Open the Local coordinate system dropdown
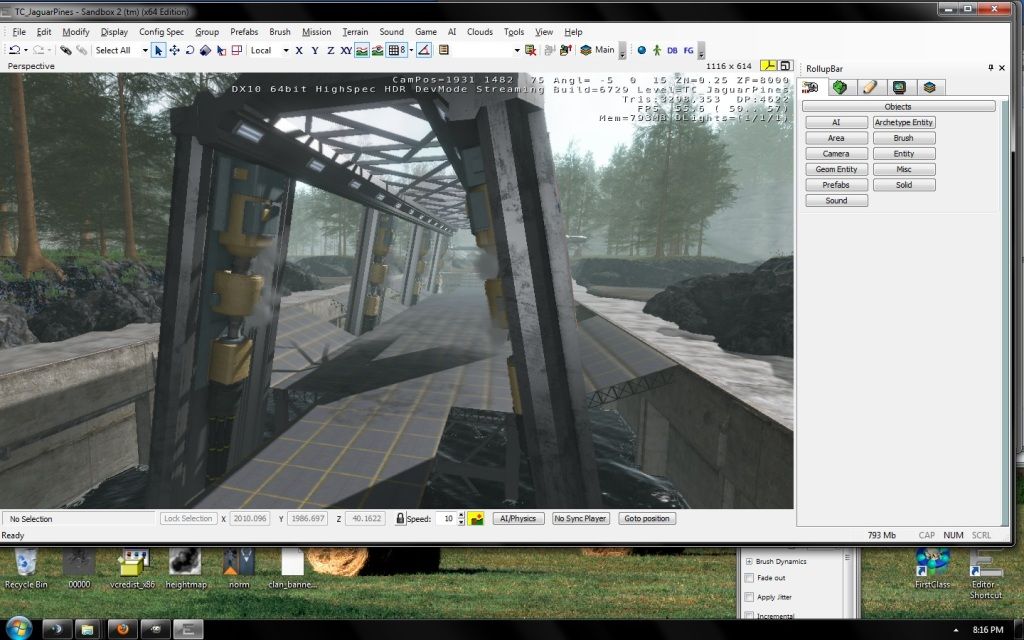Image resolution: width=1024 pixels, height=640 pixels. click(x=285, y=50)
